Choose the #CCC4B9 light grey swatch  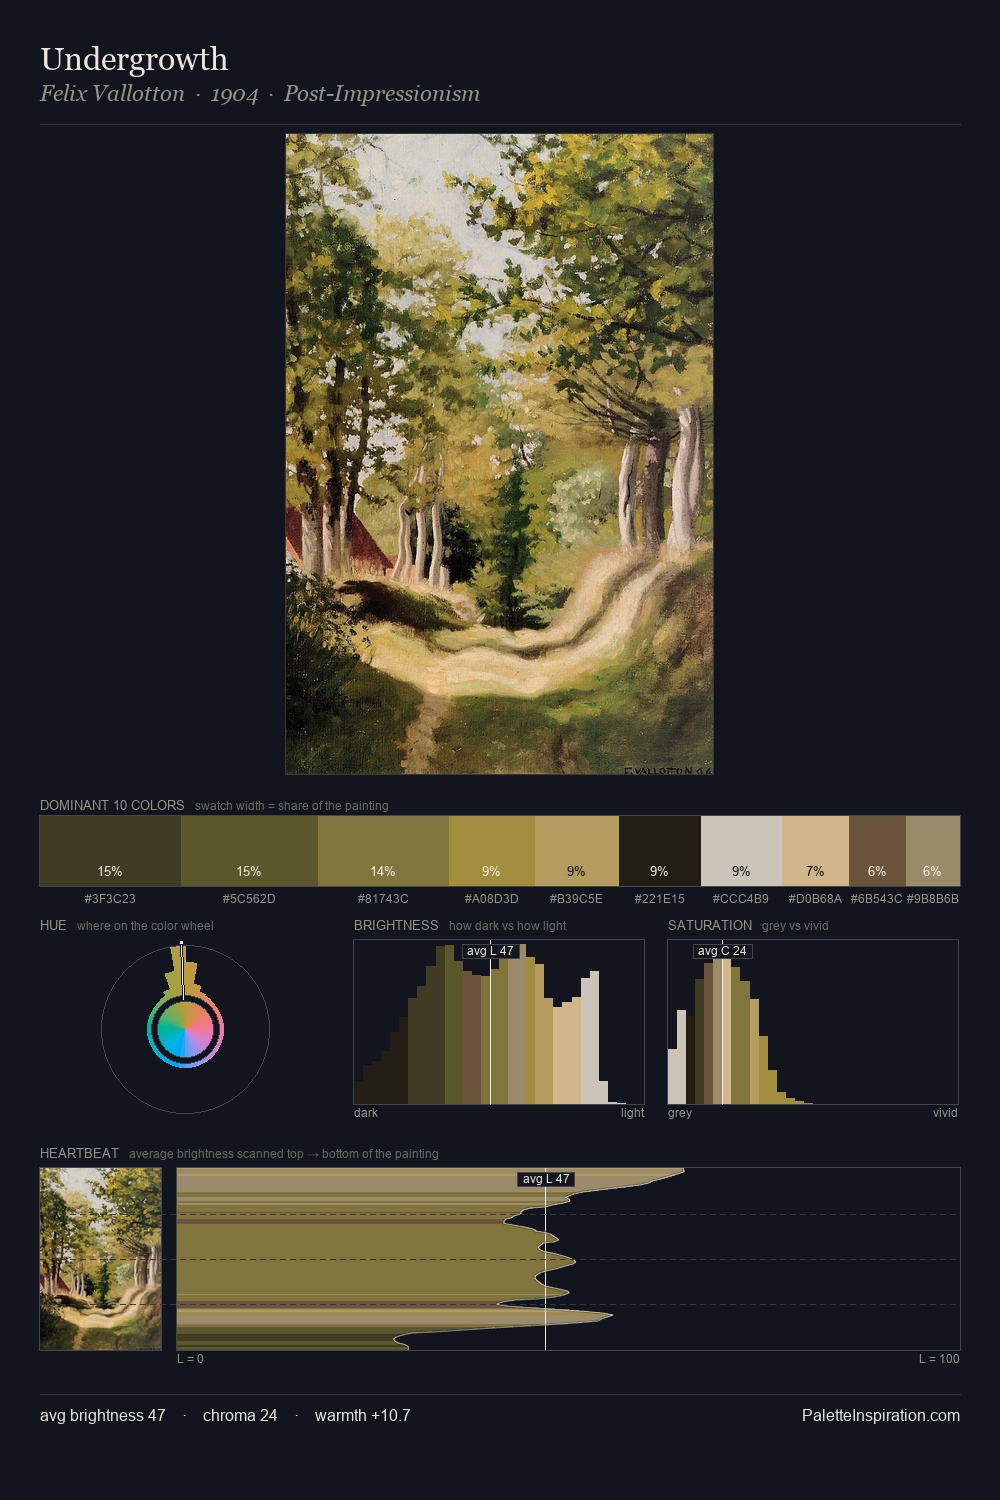point(741,851)
